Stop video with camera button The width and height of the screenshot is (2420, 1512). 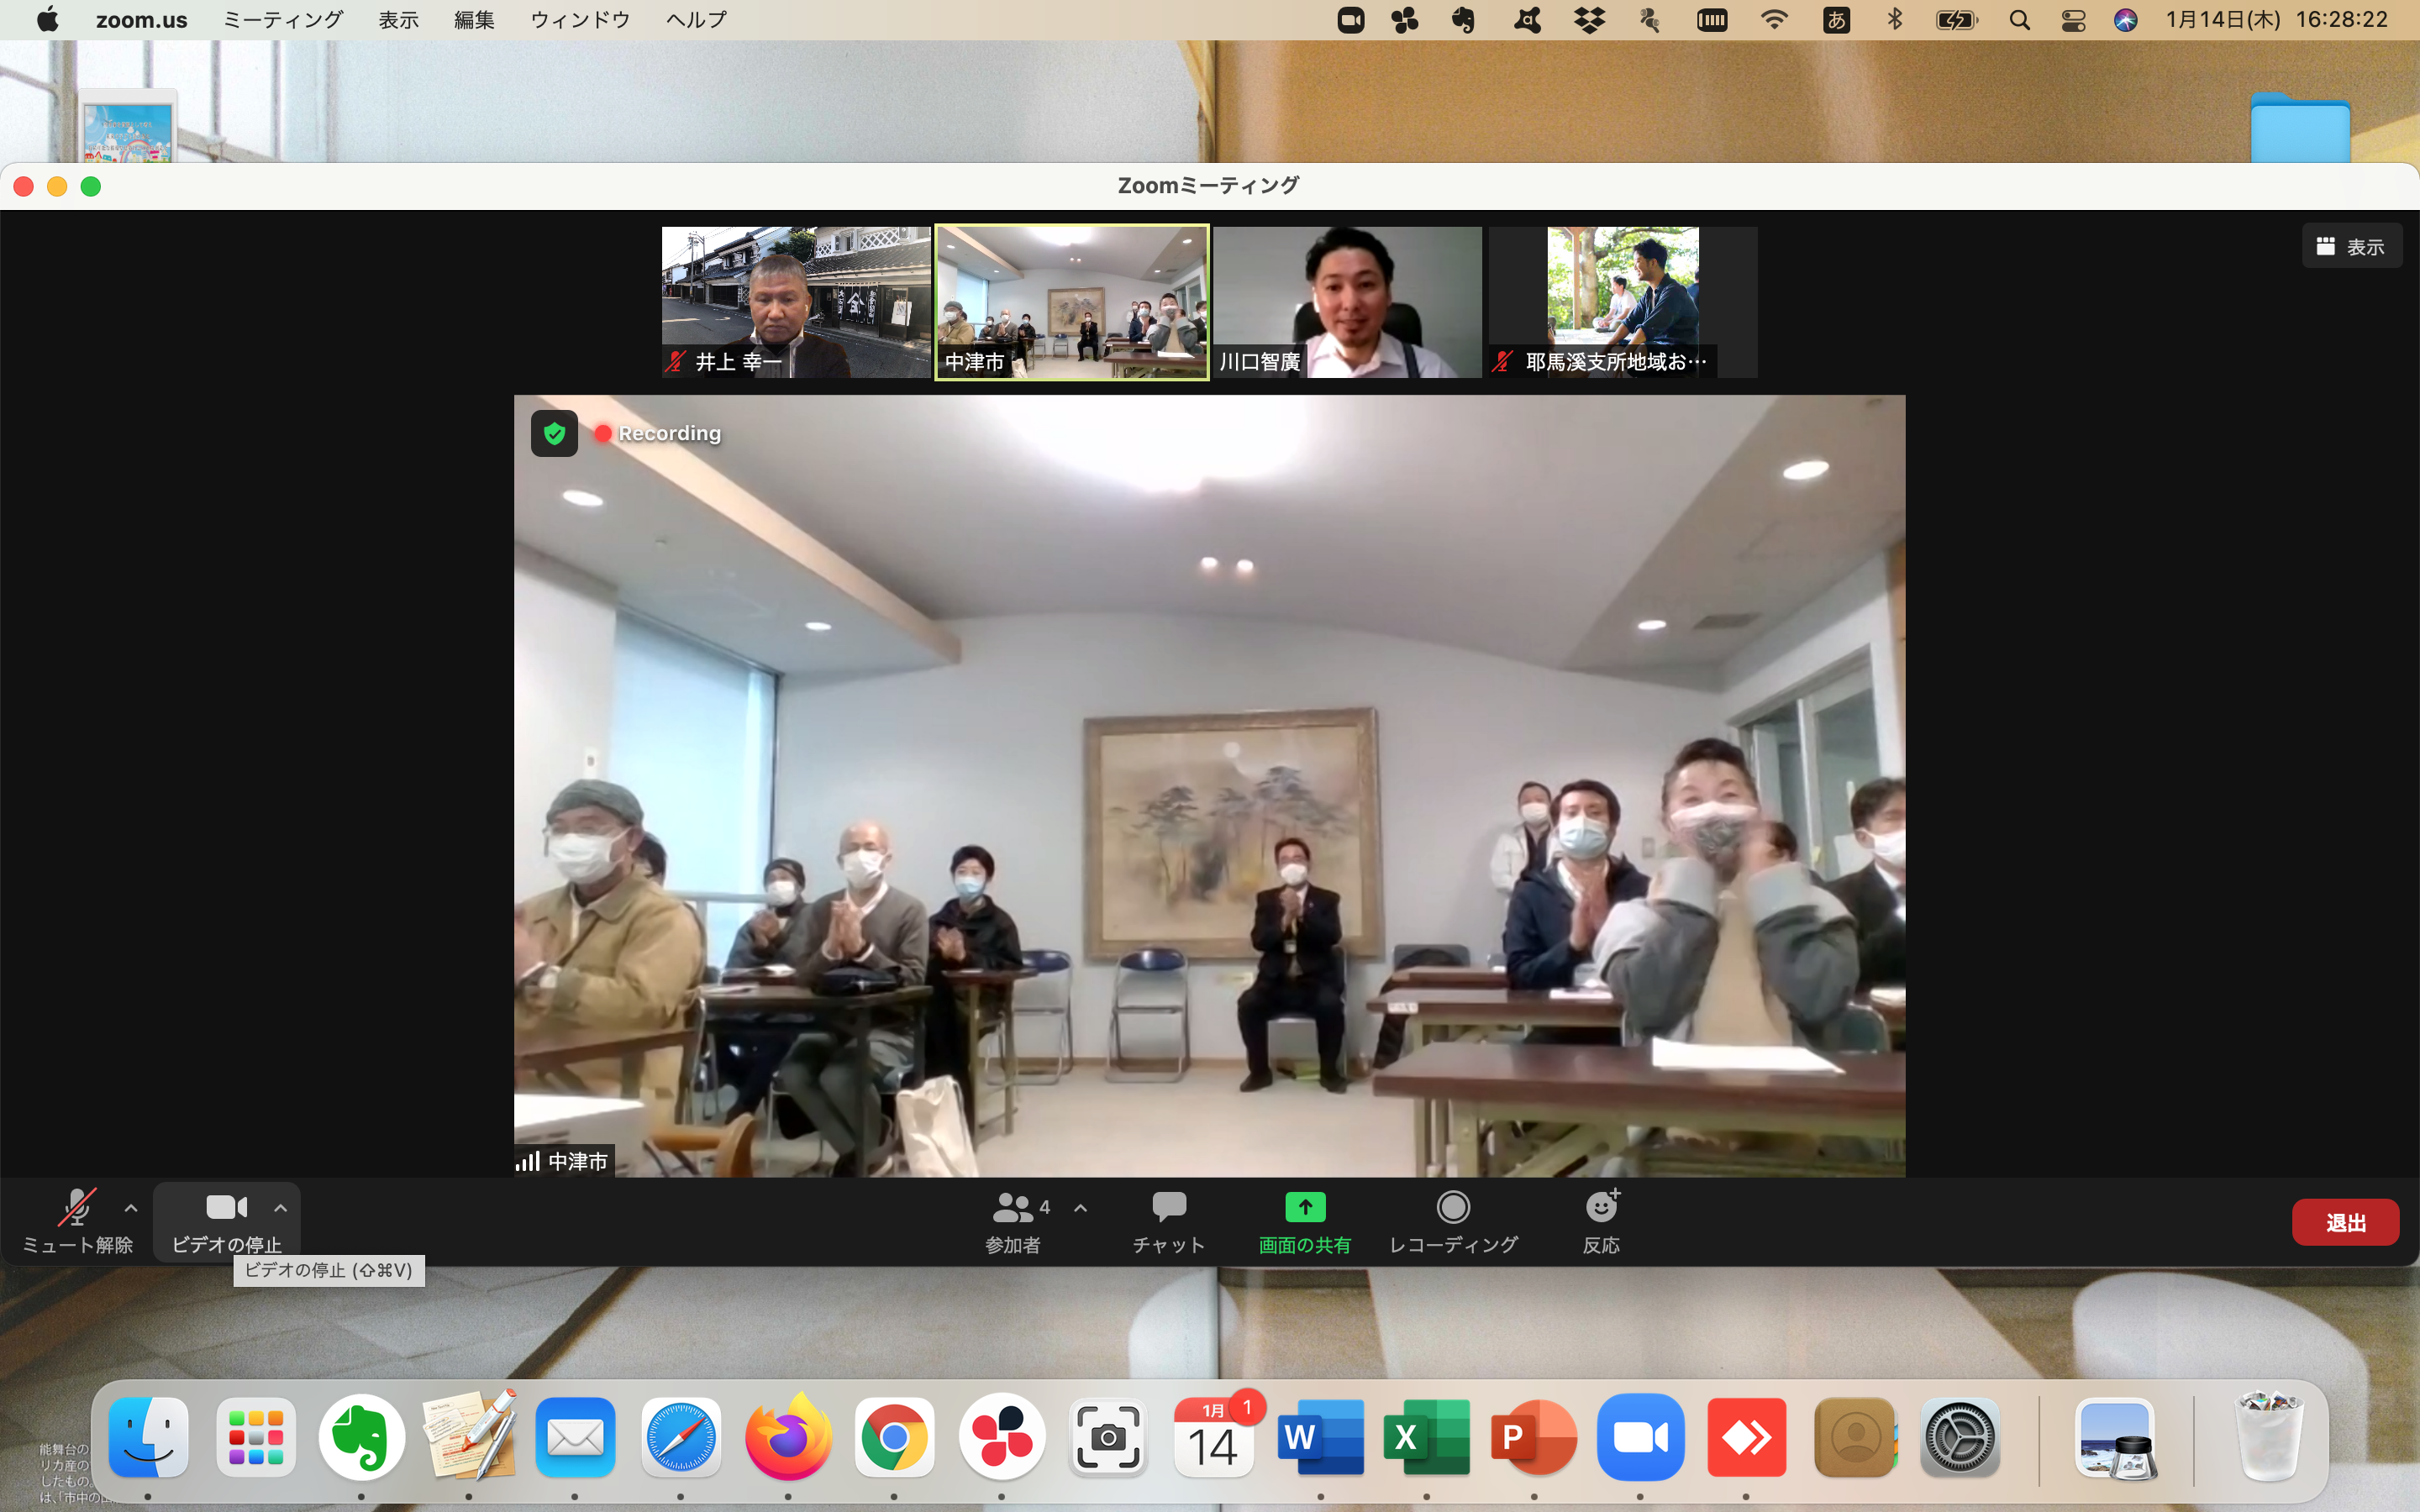[x=226, y=1208]
